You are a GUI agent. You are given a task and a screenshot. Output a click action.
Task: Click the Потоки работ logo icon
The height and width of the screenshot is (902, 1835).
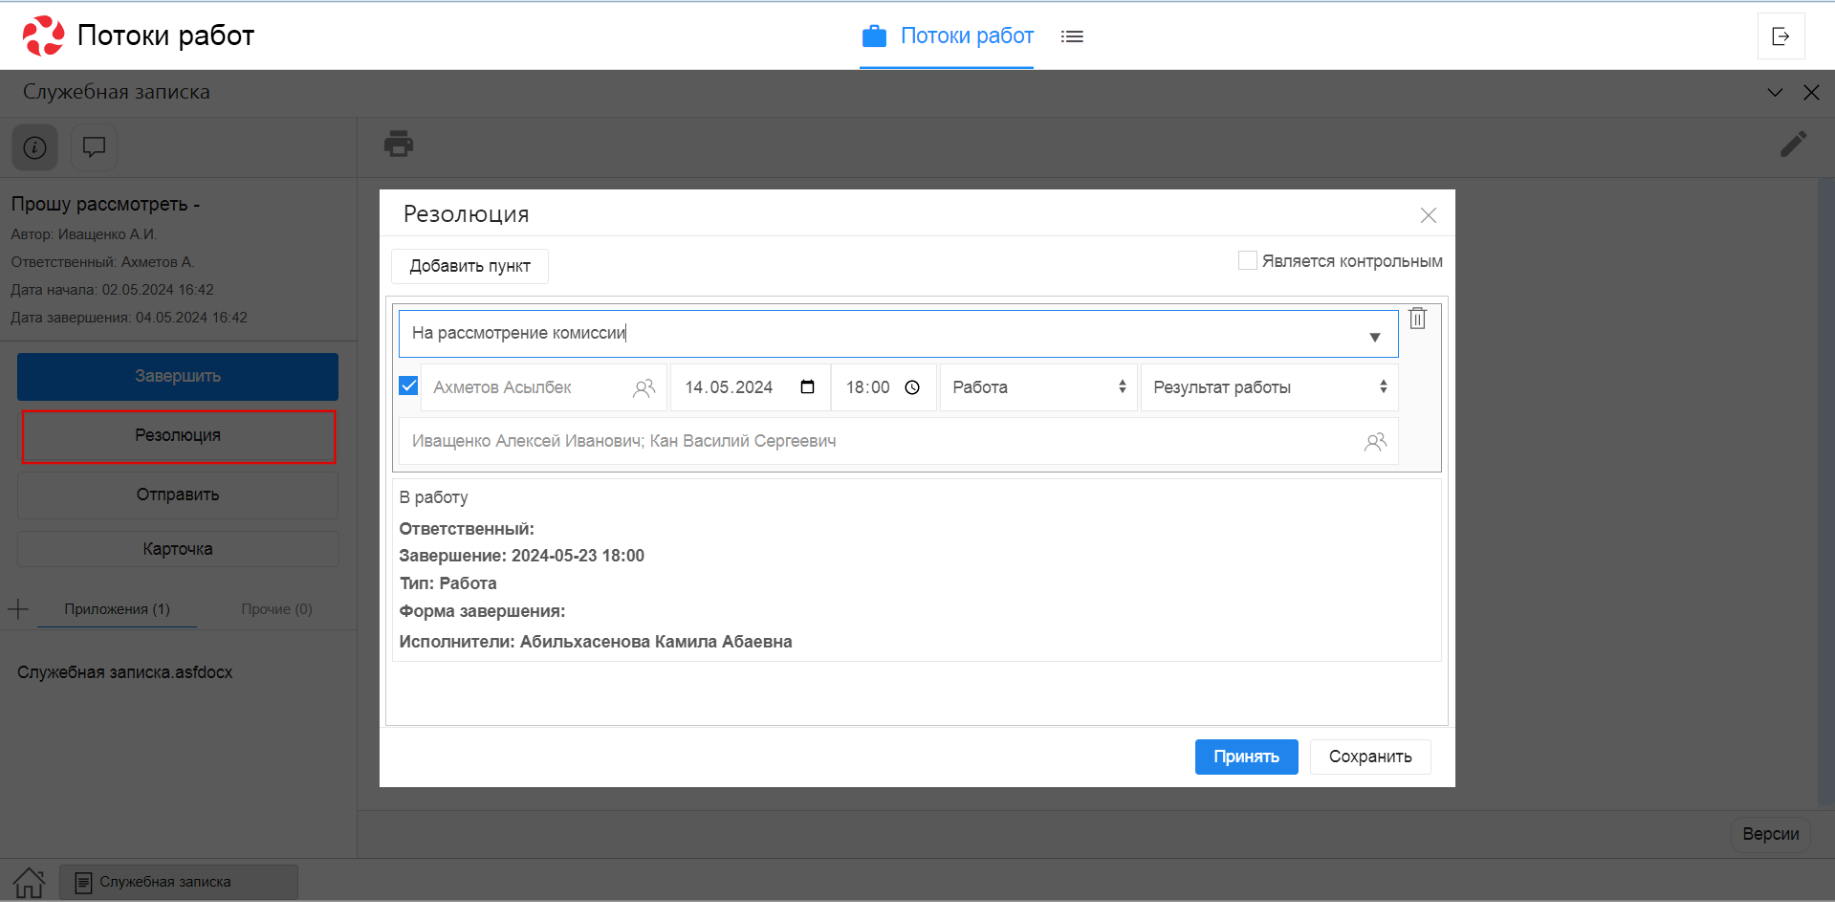[43, 35]
